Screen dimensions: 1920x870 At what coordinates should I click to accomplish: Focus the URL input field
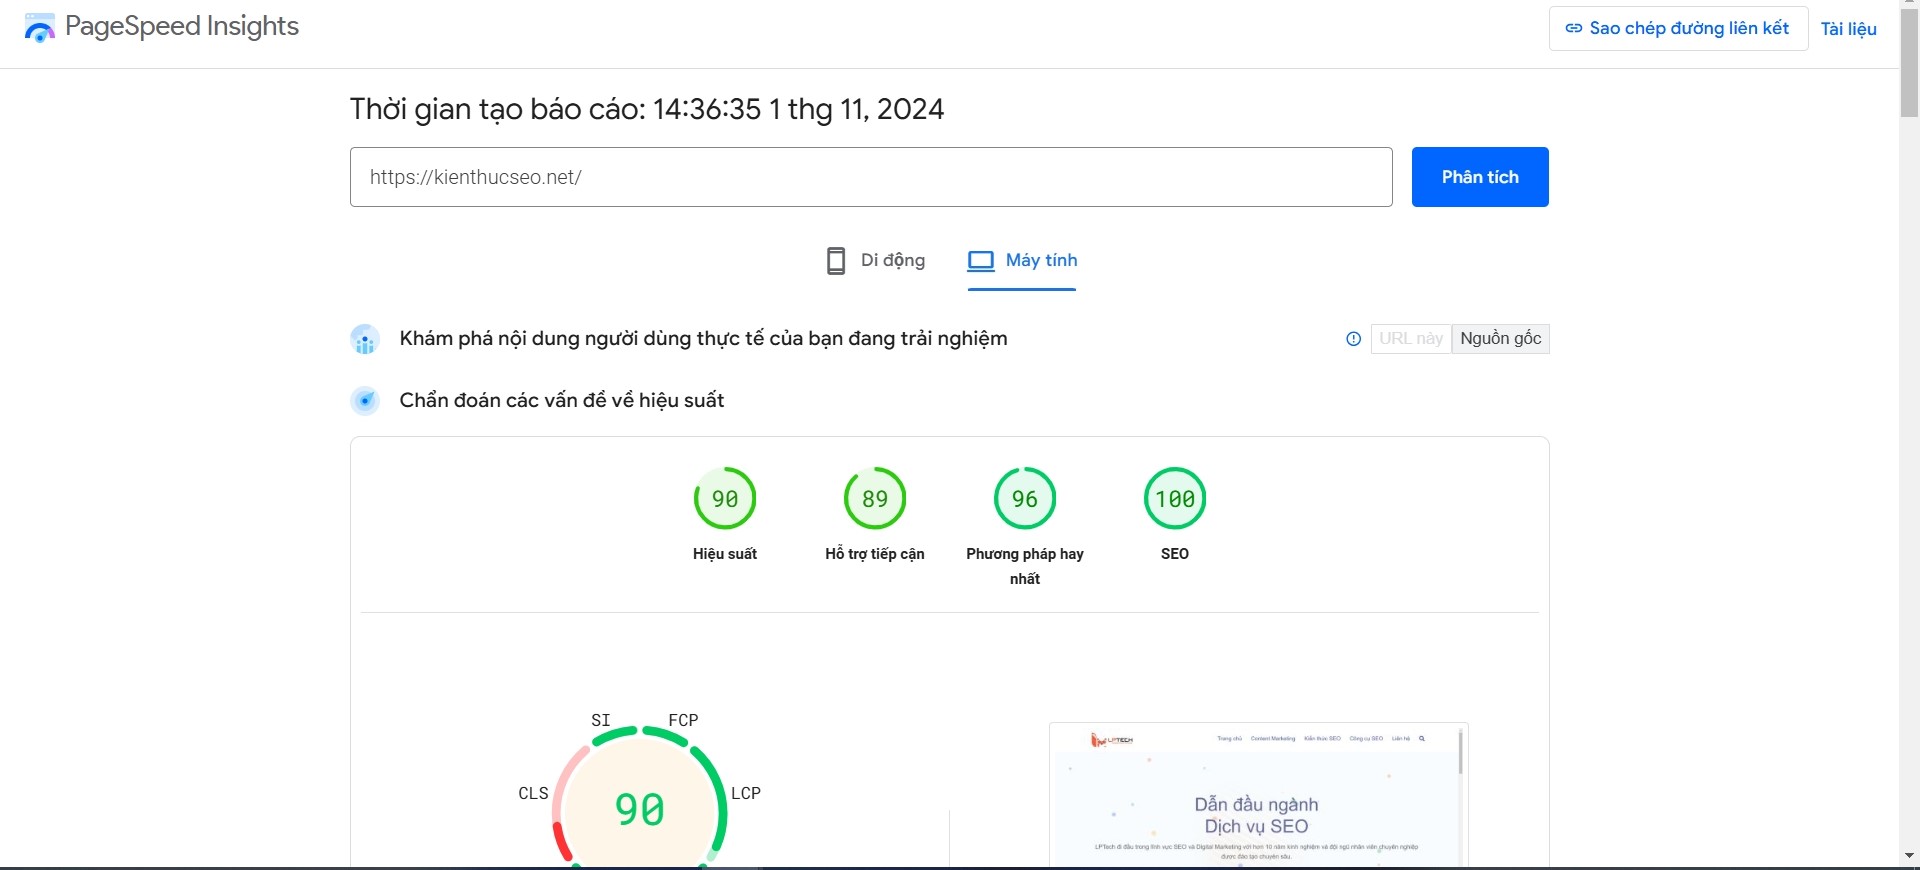(871, 177)
